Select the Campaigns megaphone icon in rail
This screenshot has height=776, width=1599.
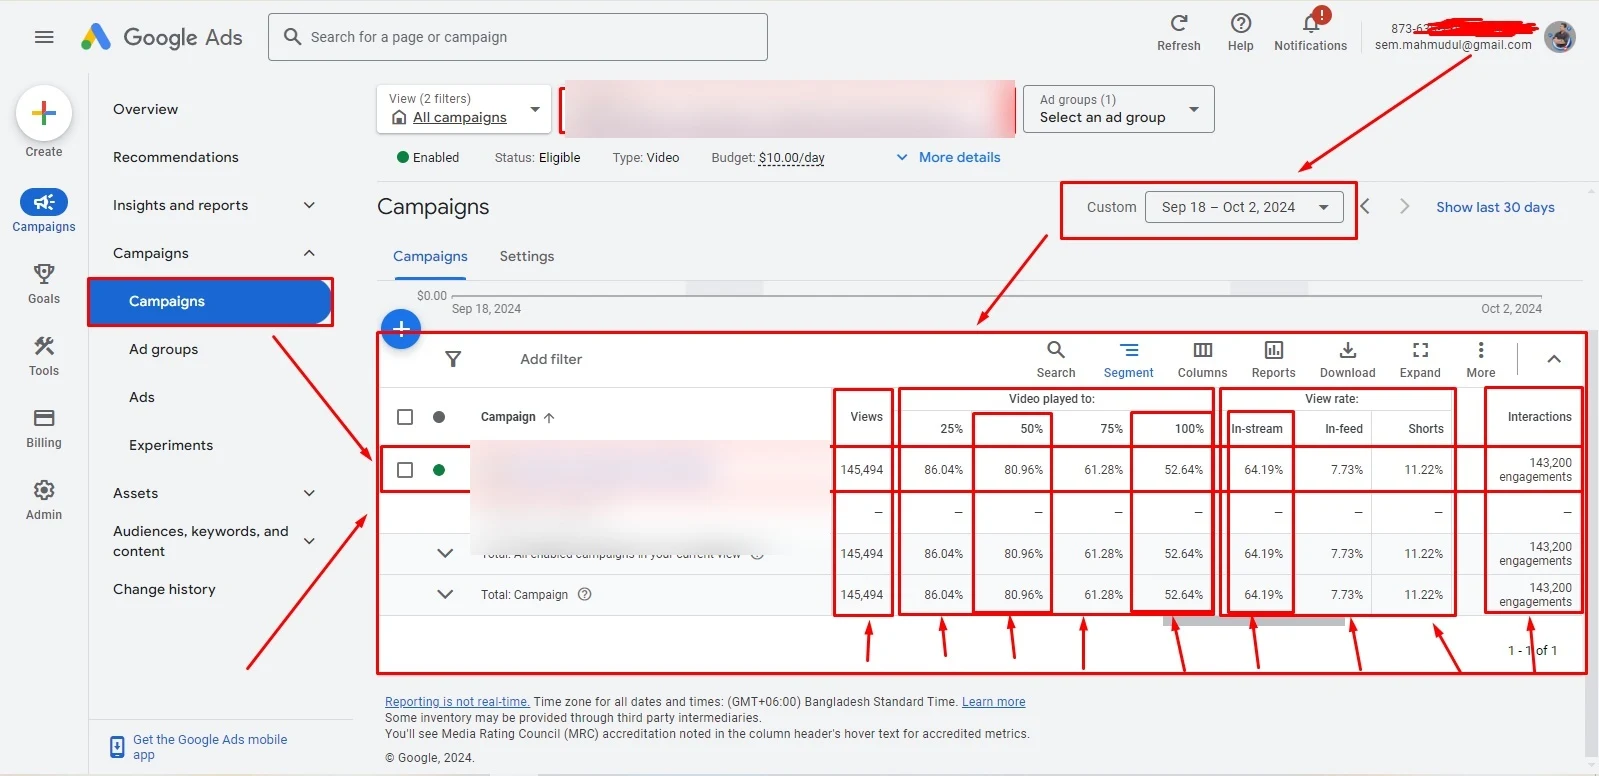tap(44, 202)
